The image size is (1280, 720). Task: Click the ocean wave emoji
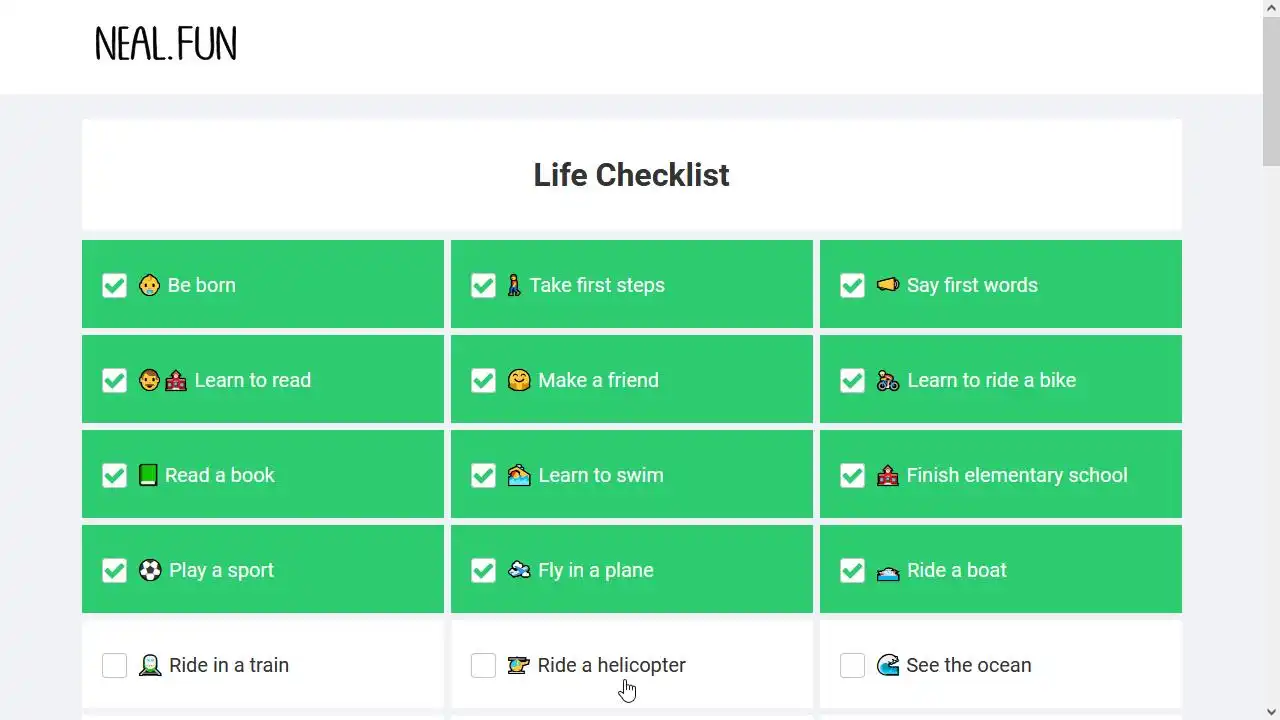[888, 665]
